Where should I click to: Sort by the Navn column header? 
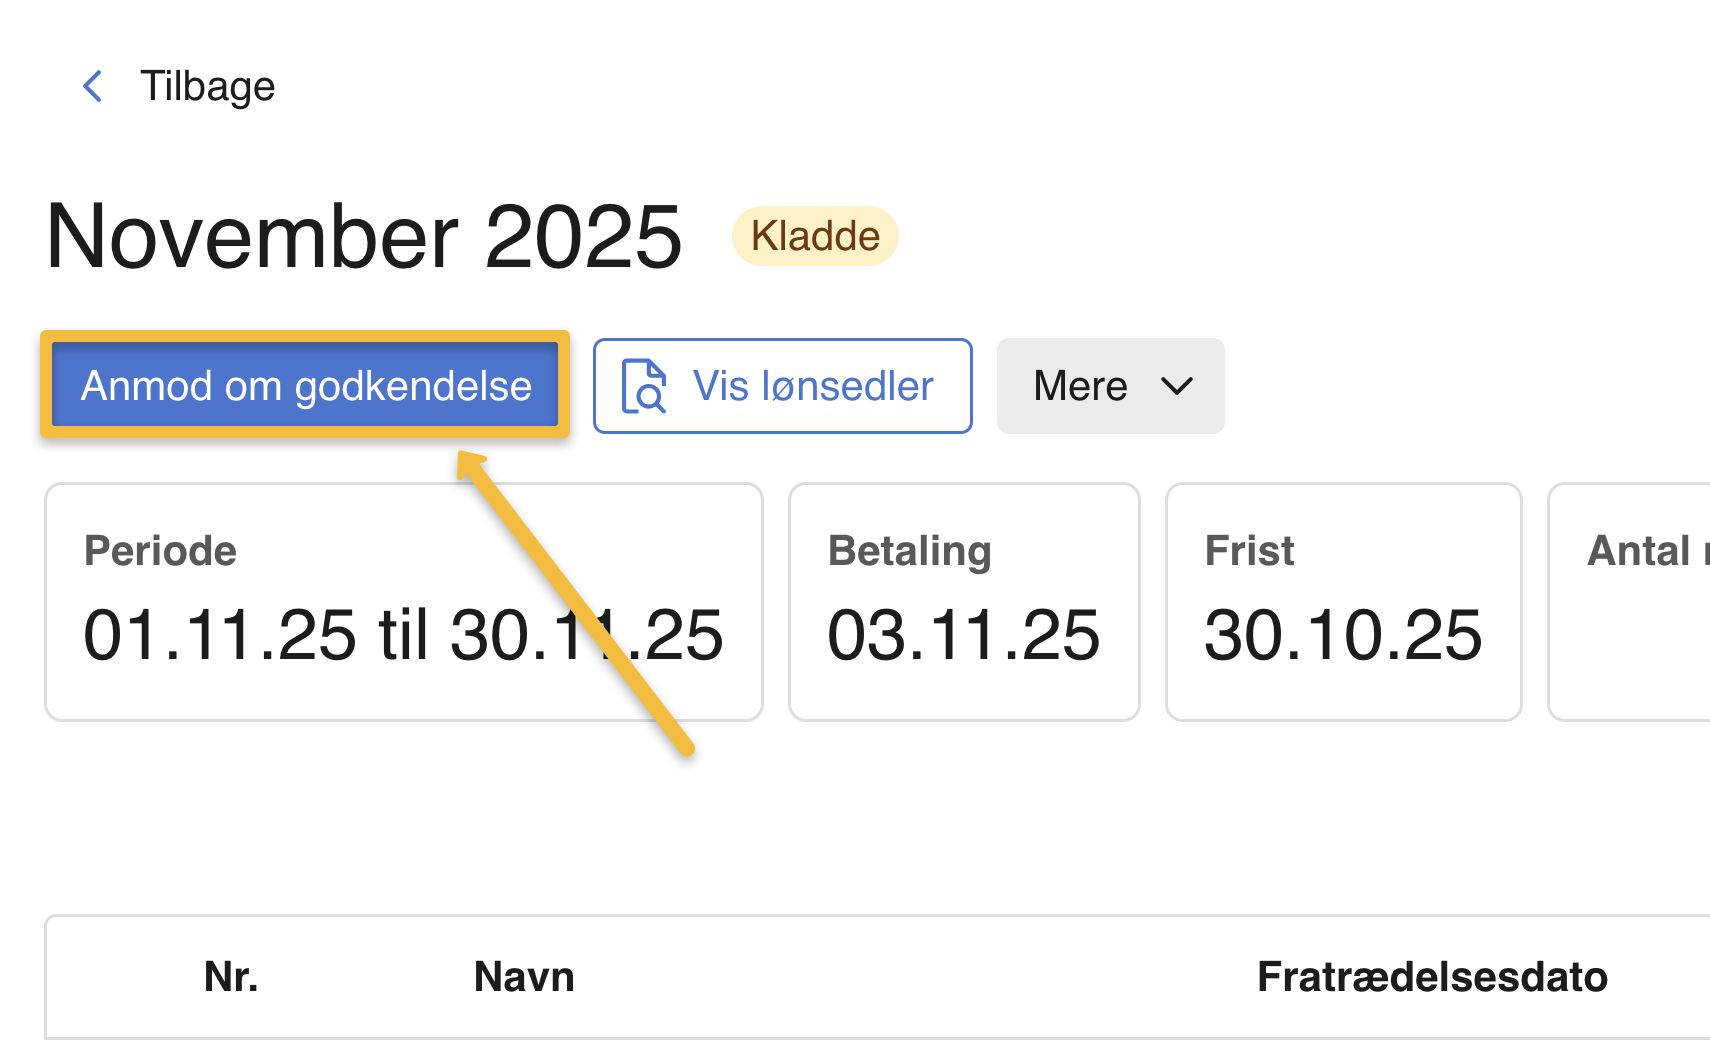[524, 977]
